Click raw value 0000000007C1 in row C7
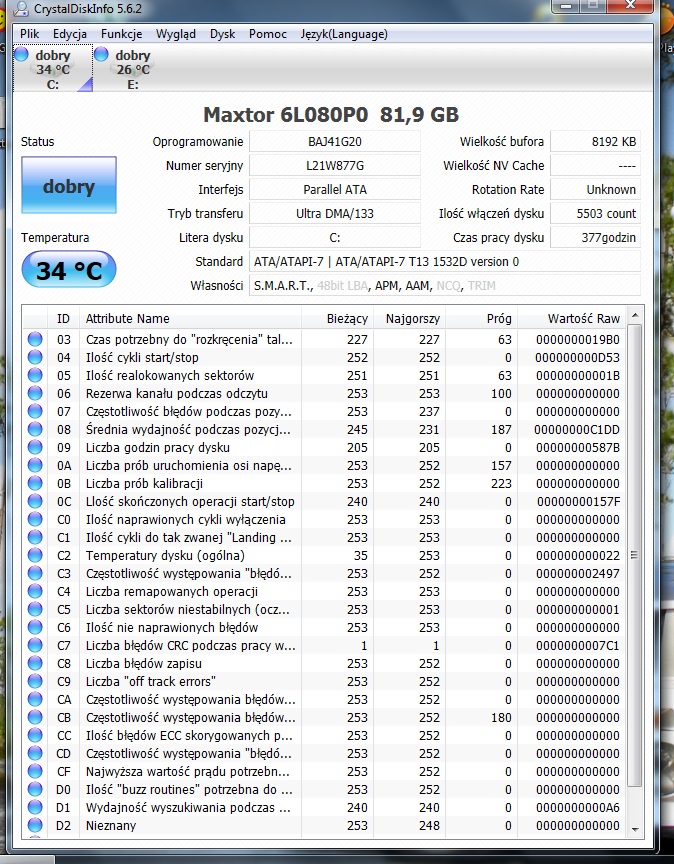 (x=578, y=645)
